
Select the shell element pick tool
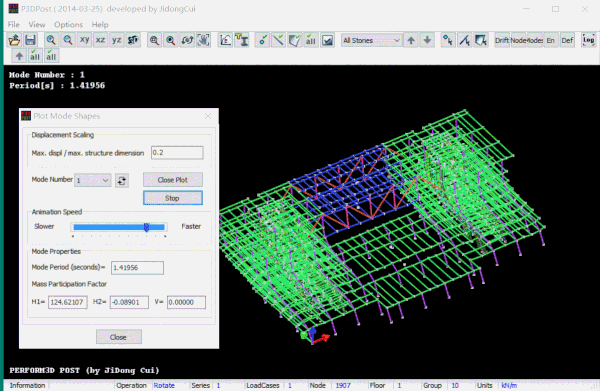(x=481, y=40)
